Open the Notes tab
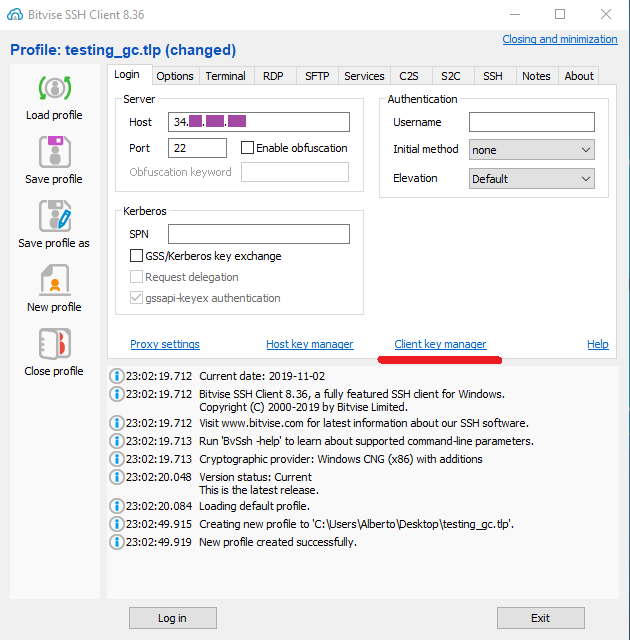Screen dimensions: 630x640 [537, 76]
